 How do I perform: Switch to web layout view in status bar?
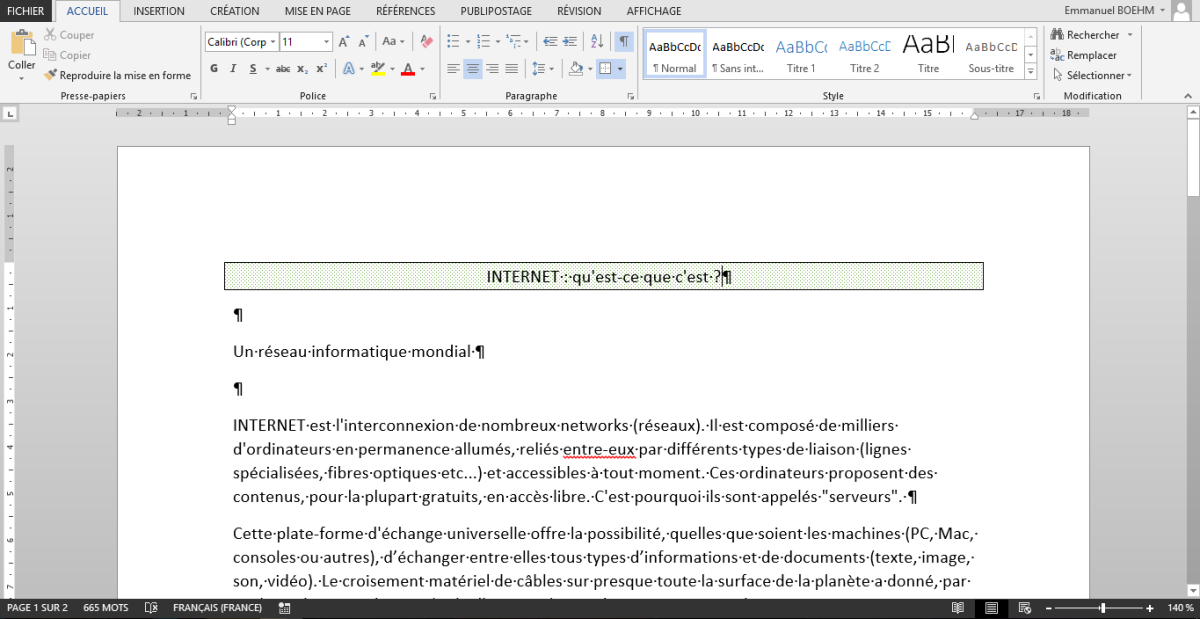click(1025, 608)
